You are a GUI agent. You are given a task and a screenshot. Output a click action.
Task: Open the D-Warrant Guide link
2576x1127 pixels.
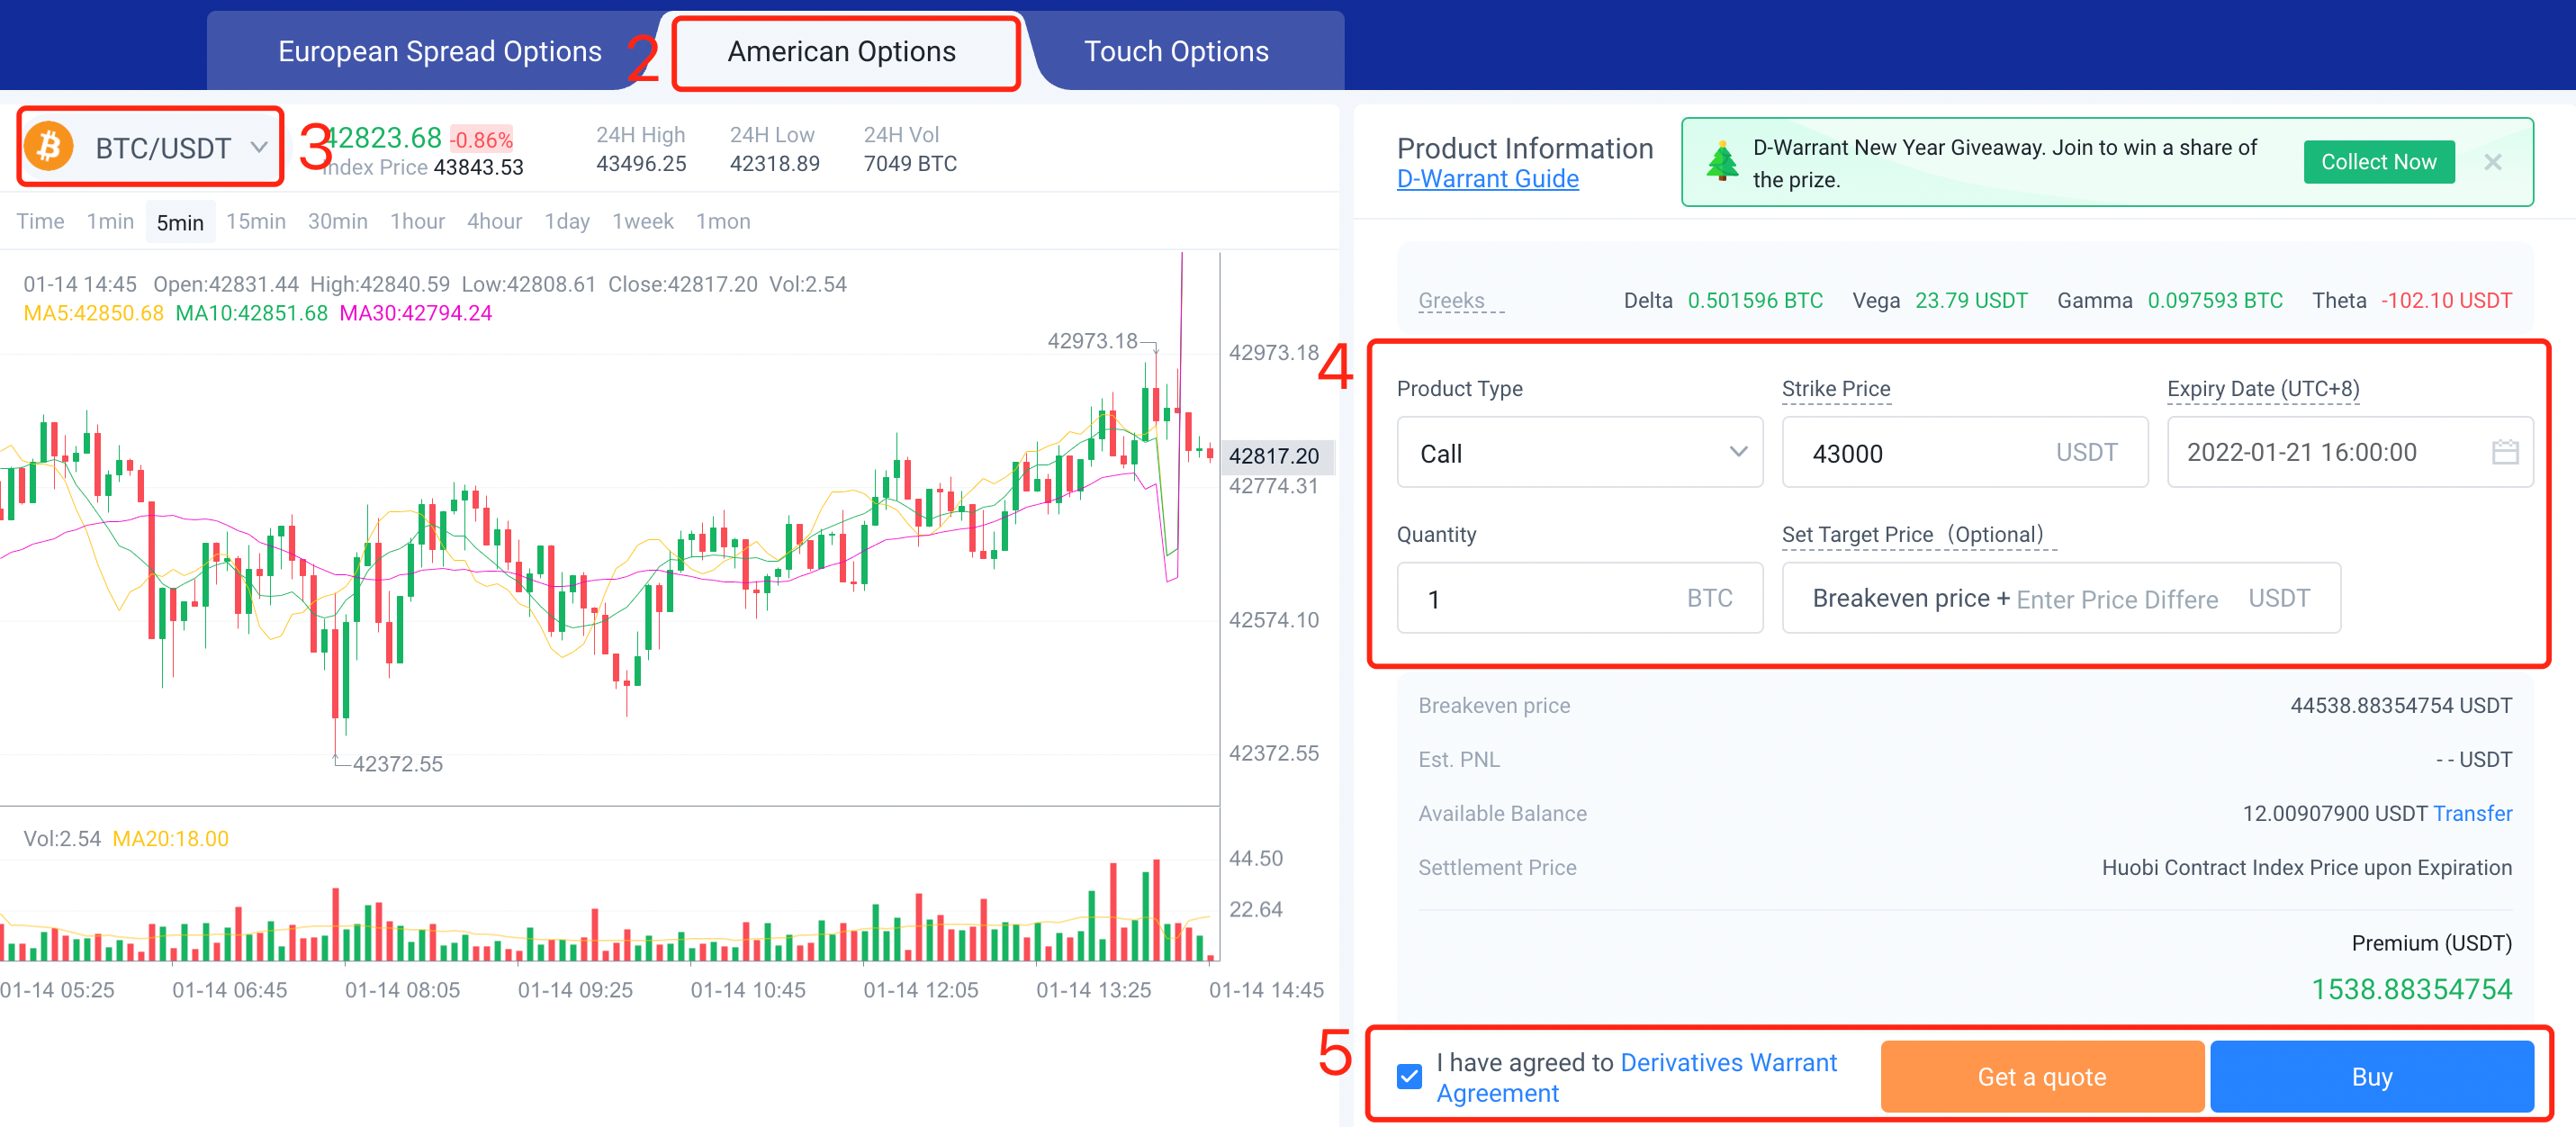click(1487, 179)
